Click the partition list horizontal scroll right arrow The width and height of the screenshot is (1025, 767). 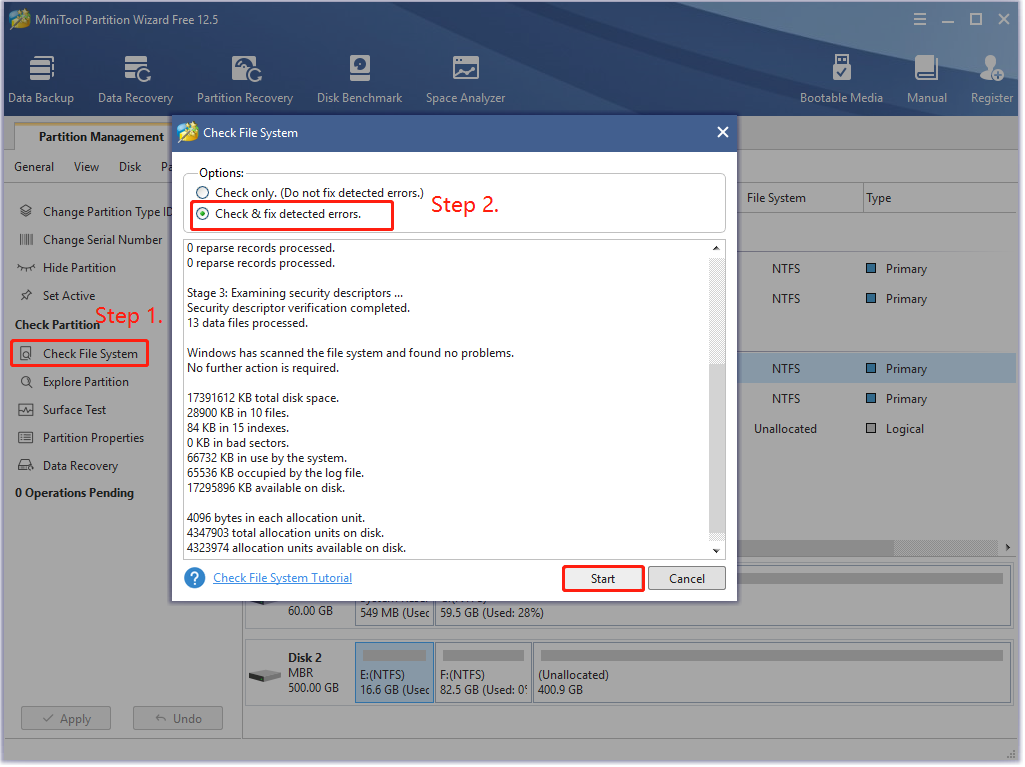(1007, 547)
